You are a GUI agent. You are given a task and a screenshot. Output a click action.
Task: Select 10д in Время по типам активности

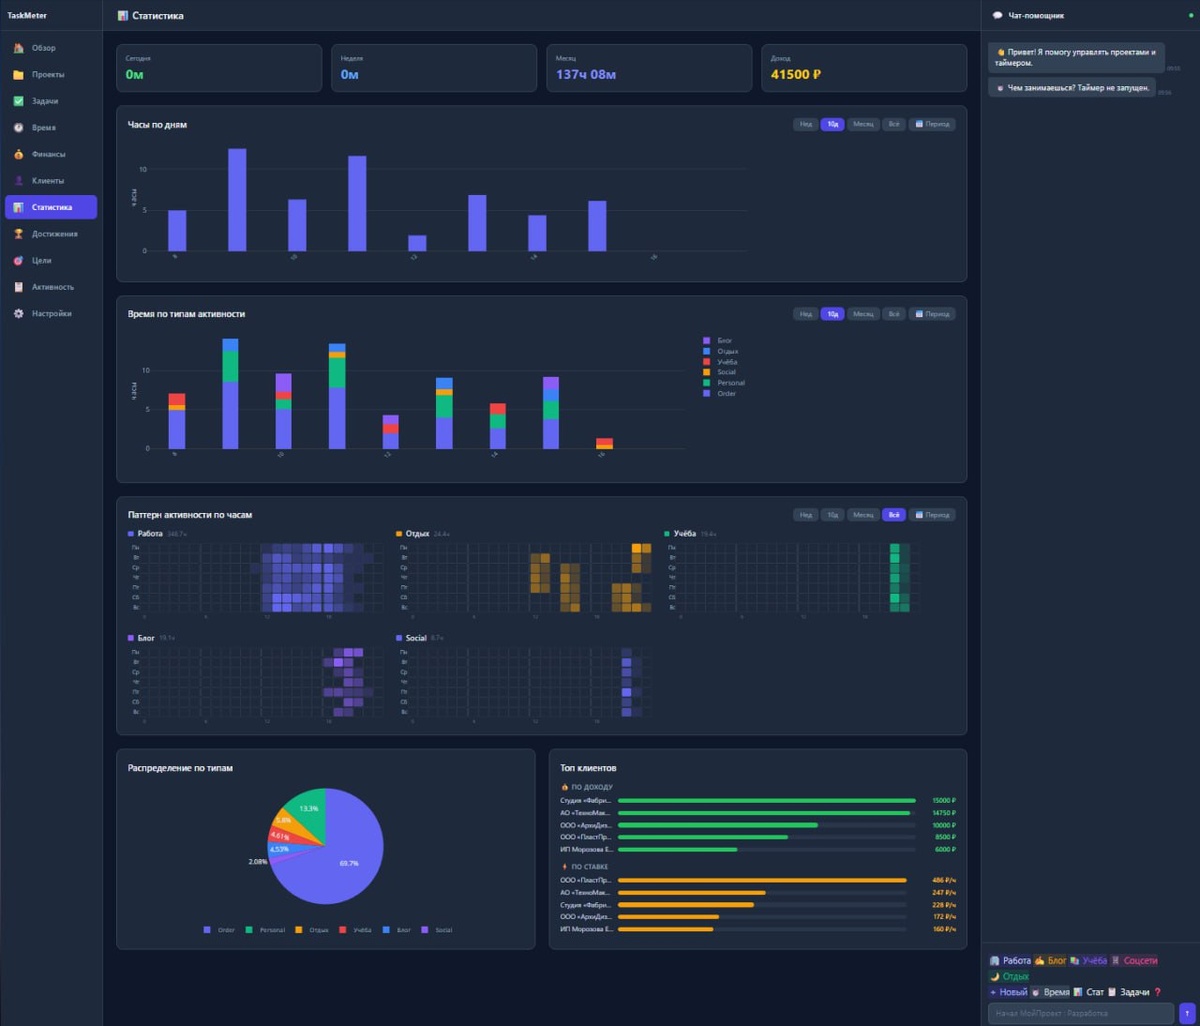tap(832, 314)
